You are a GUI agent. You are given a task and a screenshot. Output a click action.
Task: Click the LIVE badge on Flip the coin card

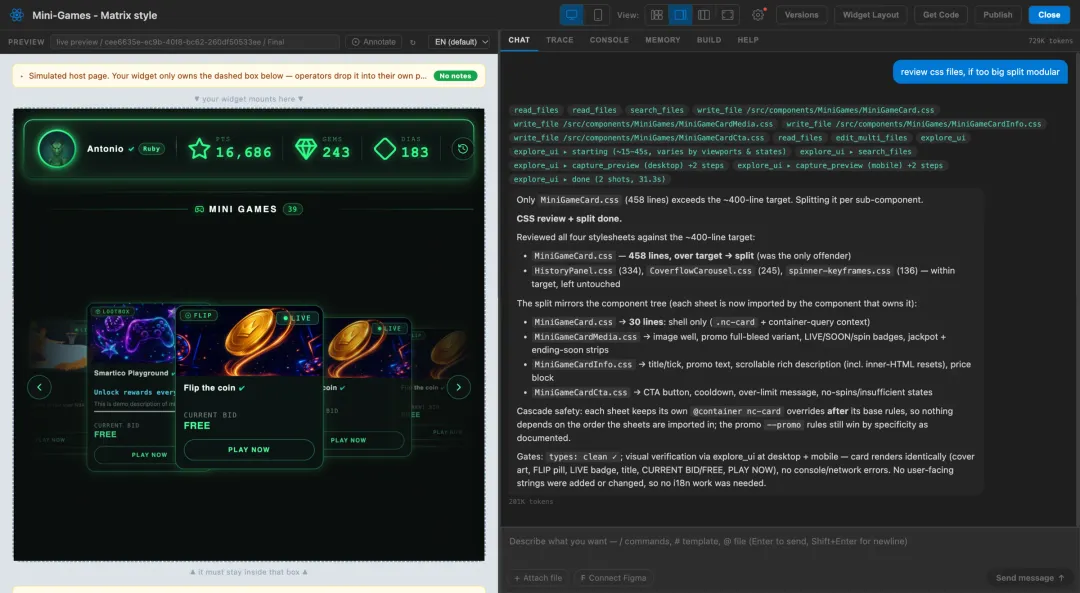tap(297, 318)
